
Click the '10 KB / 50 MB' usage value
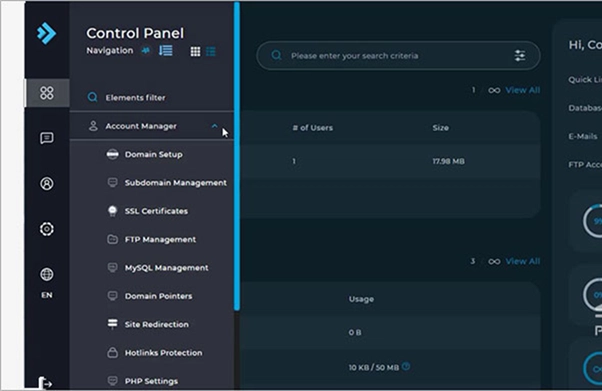pyautogui.click(x=374, y=368)
